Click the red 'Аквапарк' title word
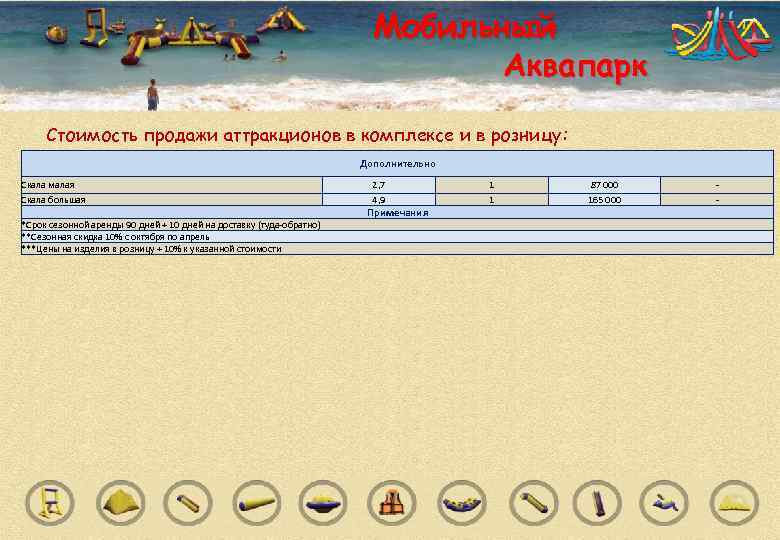Image resolution: width=780 pixels, height=540 pixels. [576, 66]
